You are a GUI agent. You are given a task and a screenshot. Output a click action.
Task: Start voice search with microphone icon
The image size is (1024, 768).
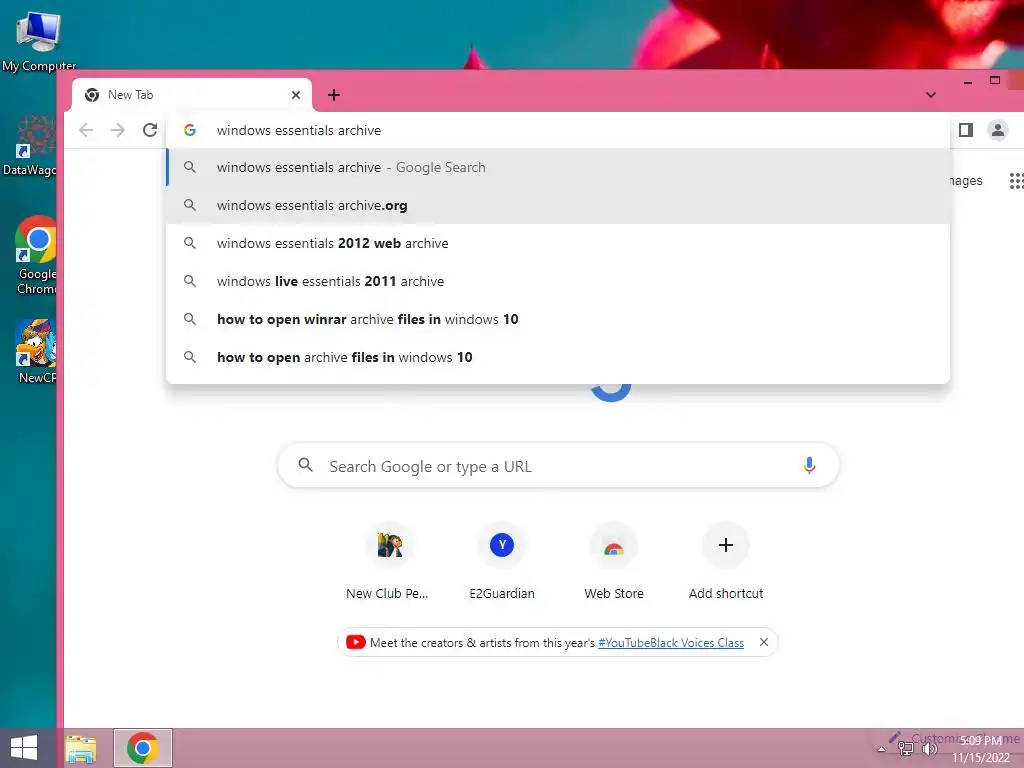pos(809,466)
